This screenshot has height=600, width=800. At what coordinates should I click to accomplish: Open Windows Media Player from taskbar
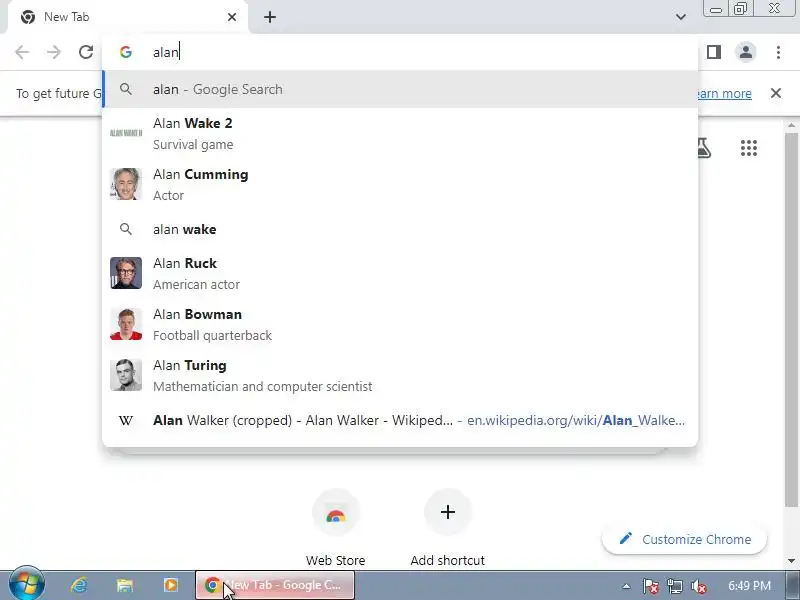pyautogui.click(x=170, y=585)
